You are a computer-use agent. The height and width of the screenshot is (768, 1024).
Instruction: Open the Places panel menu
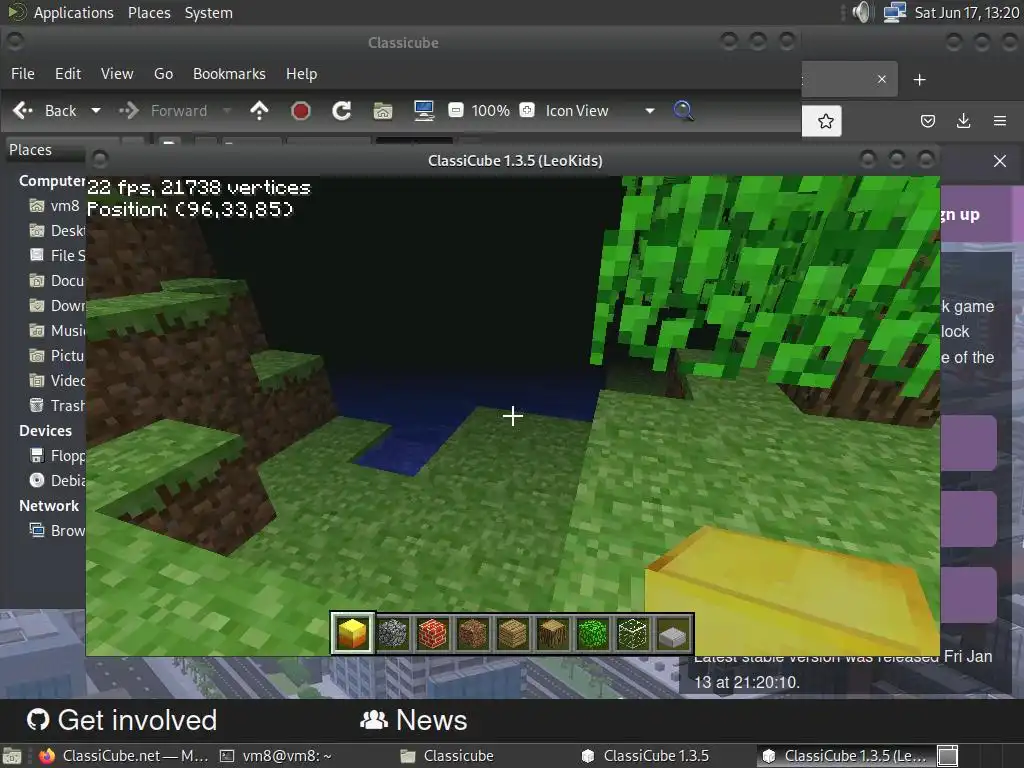pyautogui.click(x=149, y=13)
